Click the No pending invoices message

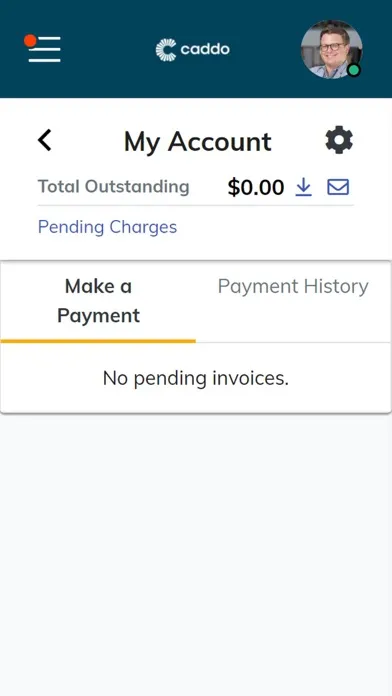pyautogui.click(x=196, y=379)
